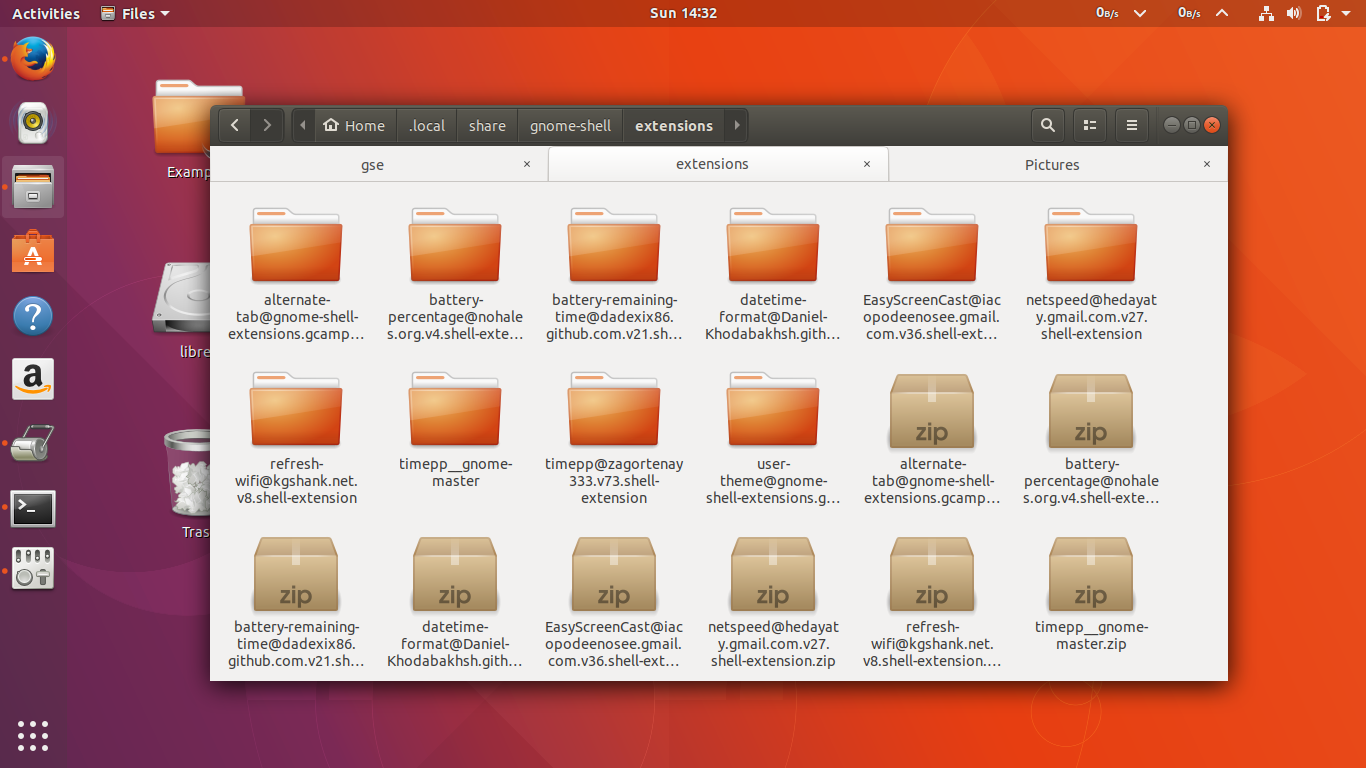Image resolution: width=1366 pixels, height=768 pixels.
Task: Go to gnome-shell in the breadcrumb path
Action: pyautogui.click(x=569, y=125)
